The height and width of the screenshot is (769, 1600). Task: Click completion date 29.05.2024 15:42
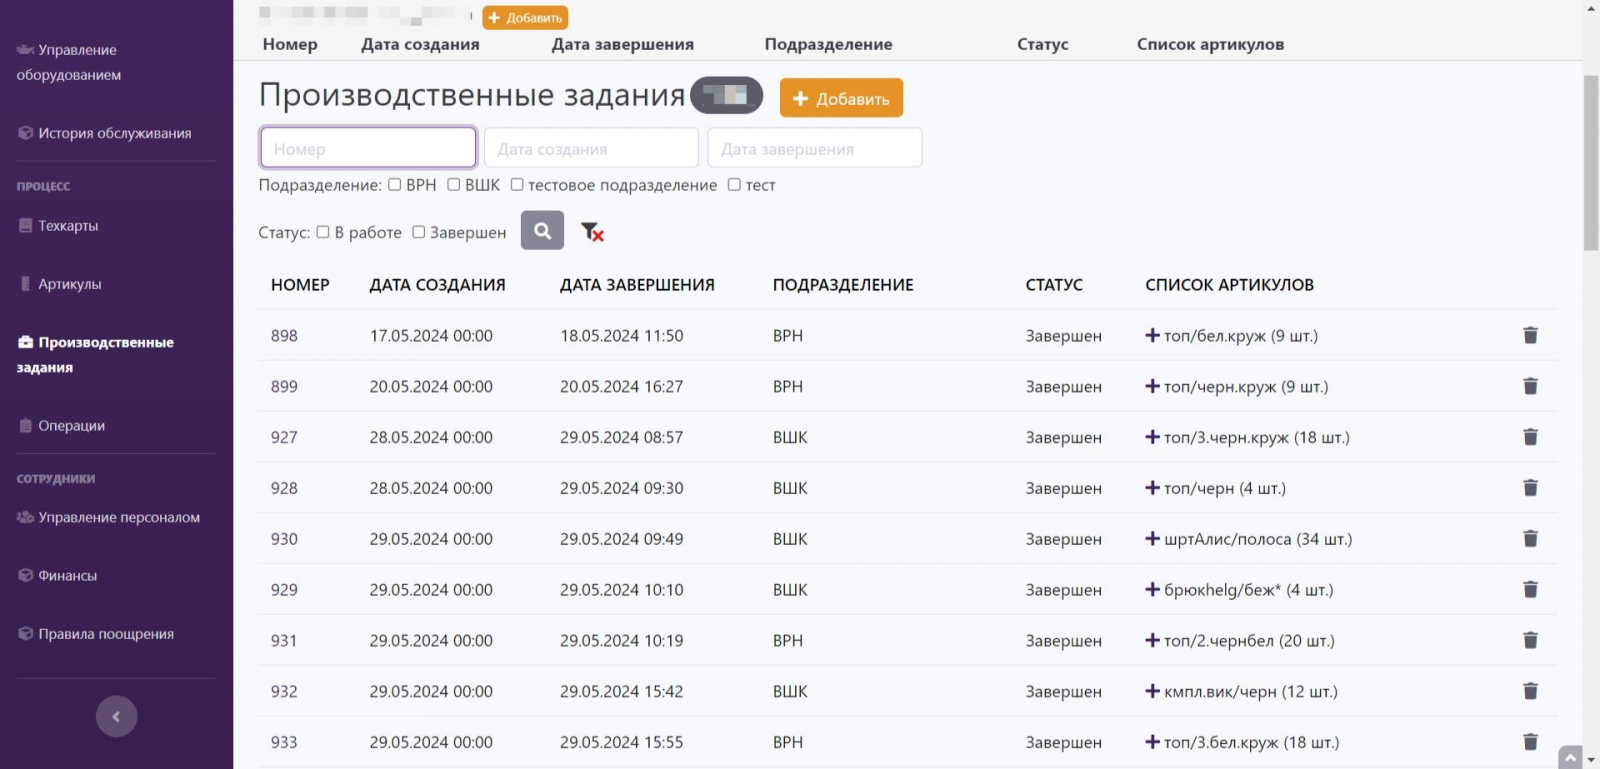pyautogui.click(x=621, y=691)
